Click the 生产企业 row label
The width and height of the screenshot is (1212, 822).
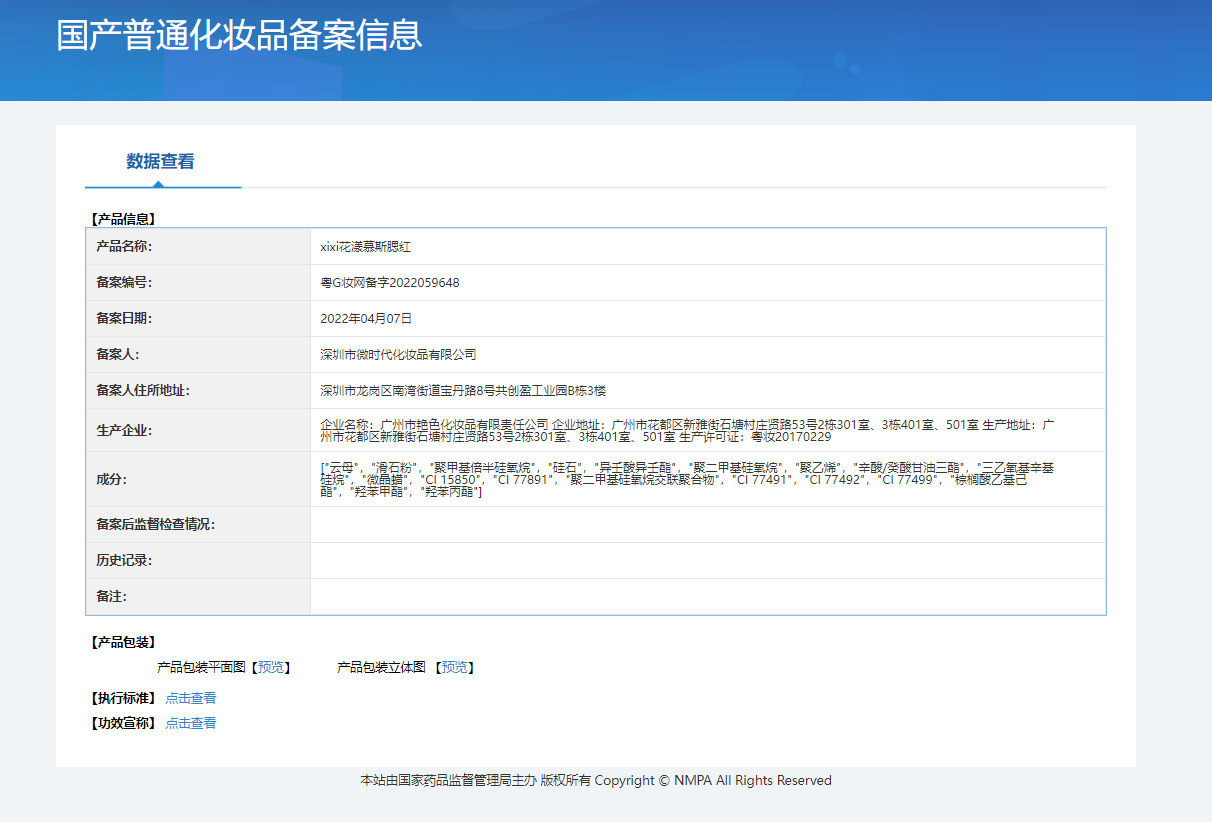tap(124, 430)
